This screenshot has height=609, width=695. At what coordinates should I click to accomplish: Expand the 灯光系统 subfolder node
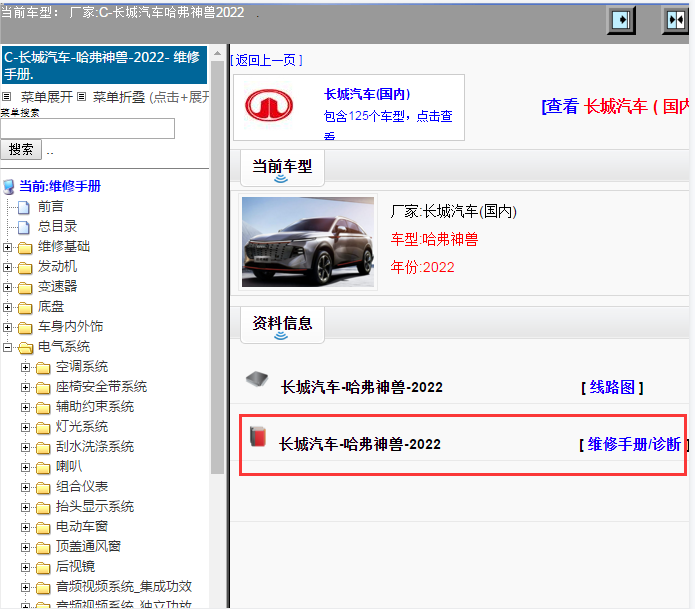pyautogui.click(x=25, y=427)
